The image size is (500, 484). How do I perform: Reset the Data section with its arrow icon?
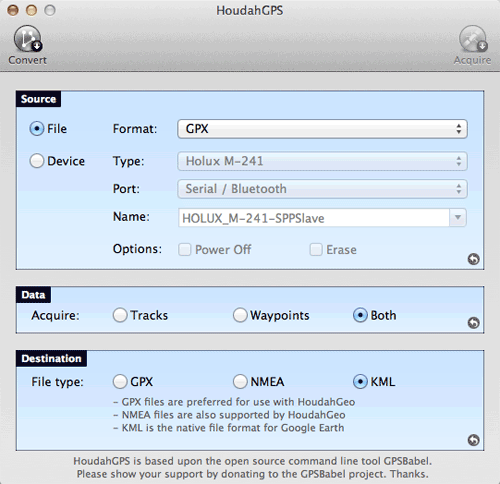click(x=473, y=322)
